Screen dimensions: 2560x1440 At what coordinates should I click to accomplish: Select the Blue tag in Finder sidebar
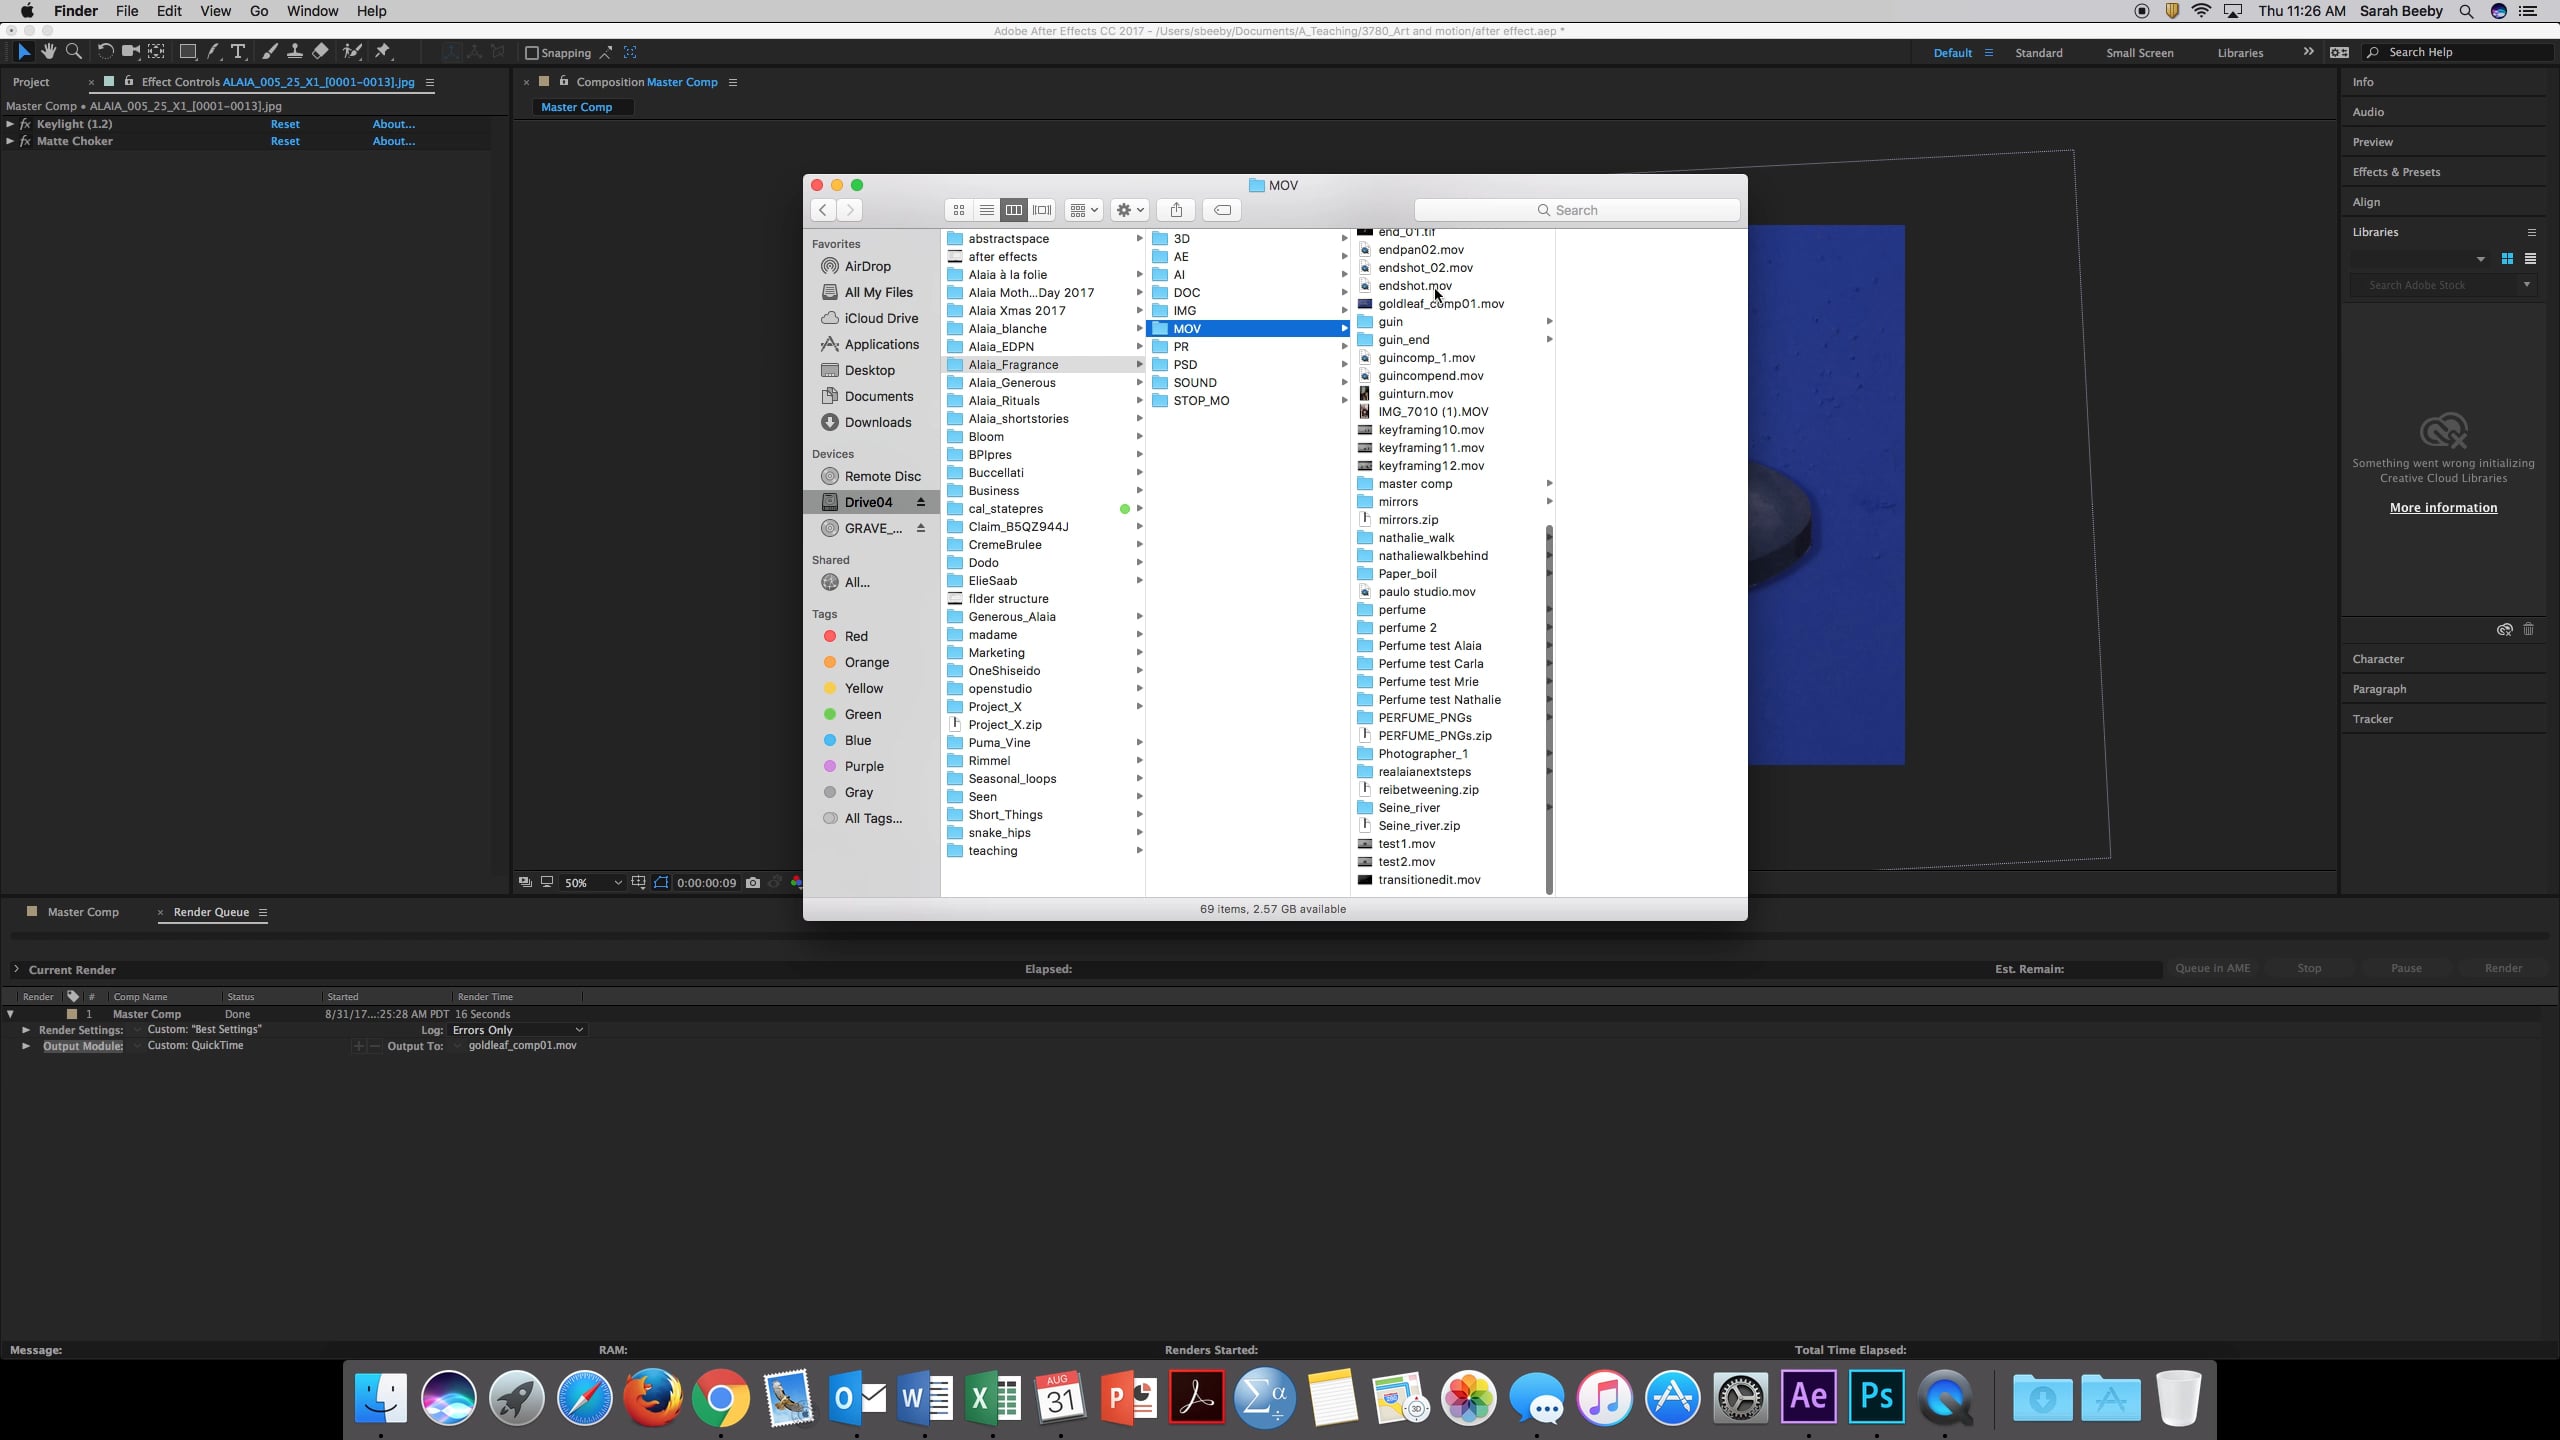858,740
